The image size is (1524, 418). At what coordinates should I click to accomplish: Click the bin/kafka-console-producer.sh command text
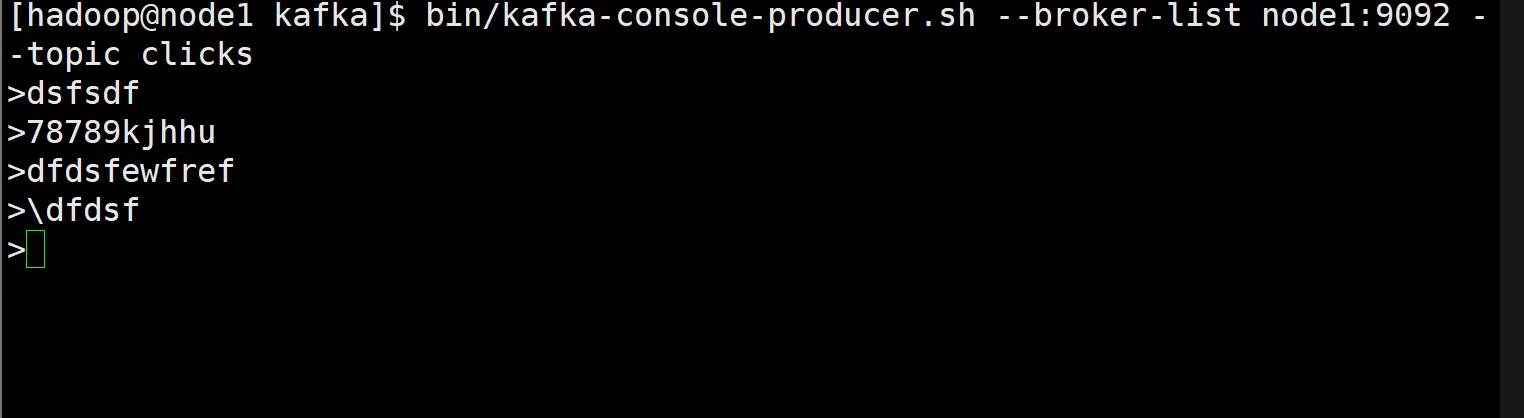pos(699,16)
